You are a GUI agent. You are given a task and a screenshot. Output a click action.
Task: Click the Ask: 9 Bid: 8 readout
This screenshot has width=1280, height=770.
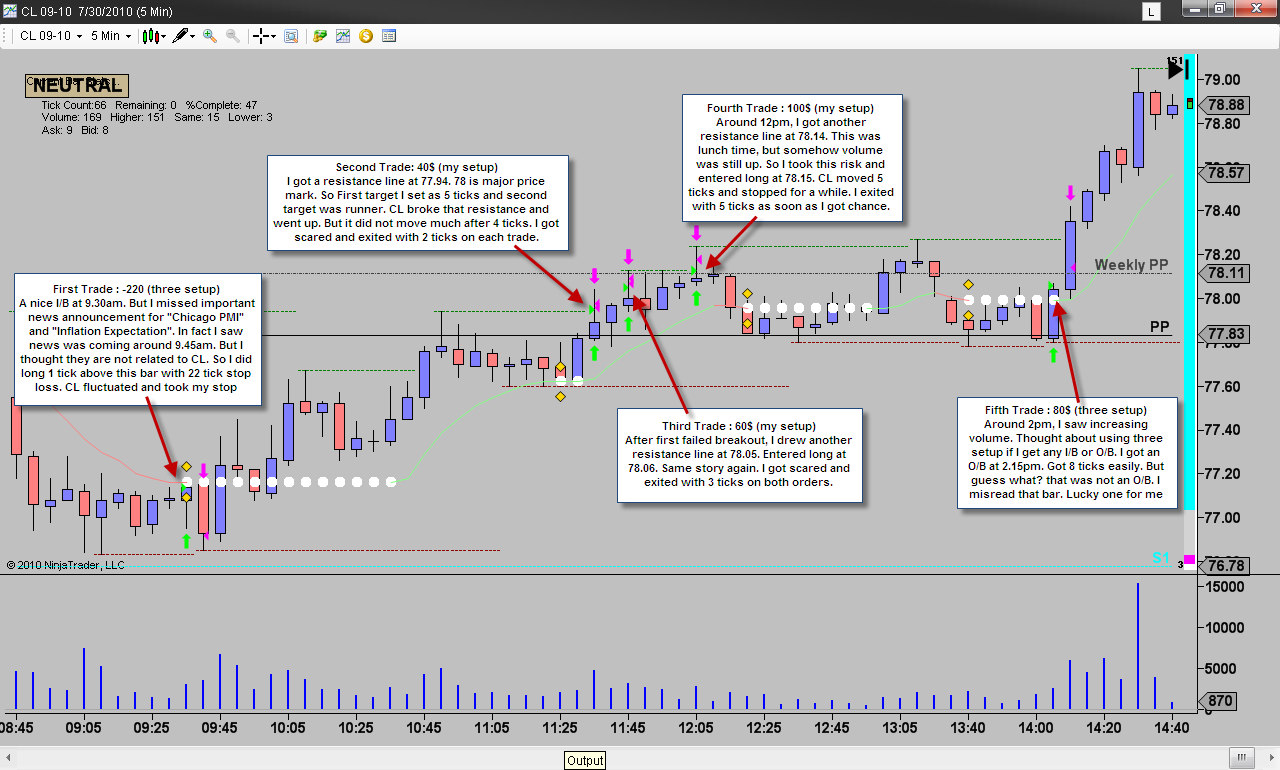point(75,129)
